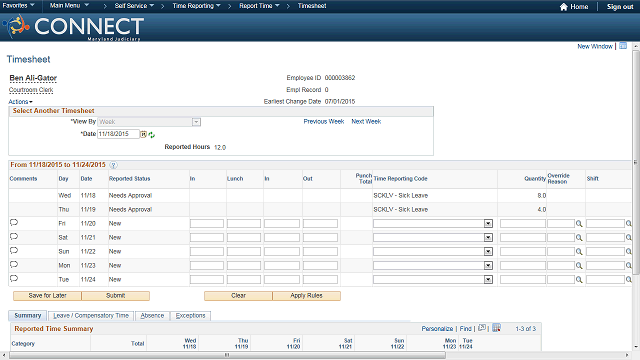Click Find link in Reported Time Summary
This screenshot has width=640, height=360.
(x=465, y=329)
